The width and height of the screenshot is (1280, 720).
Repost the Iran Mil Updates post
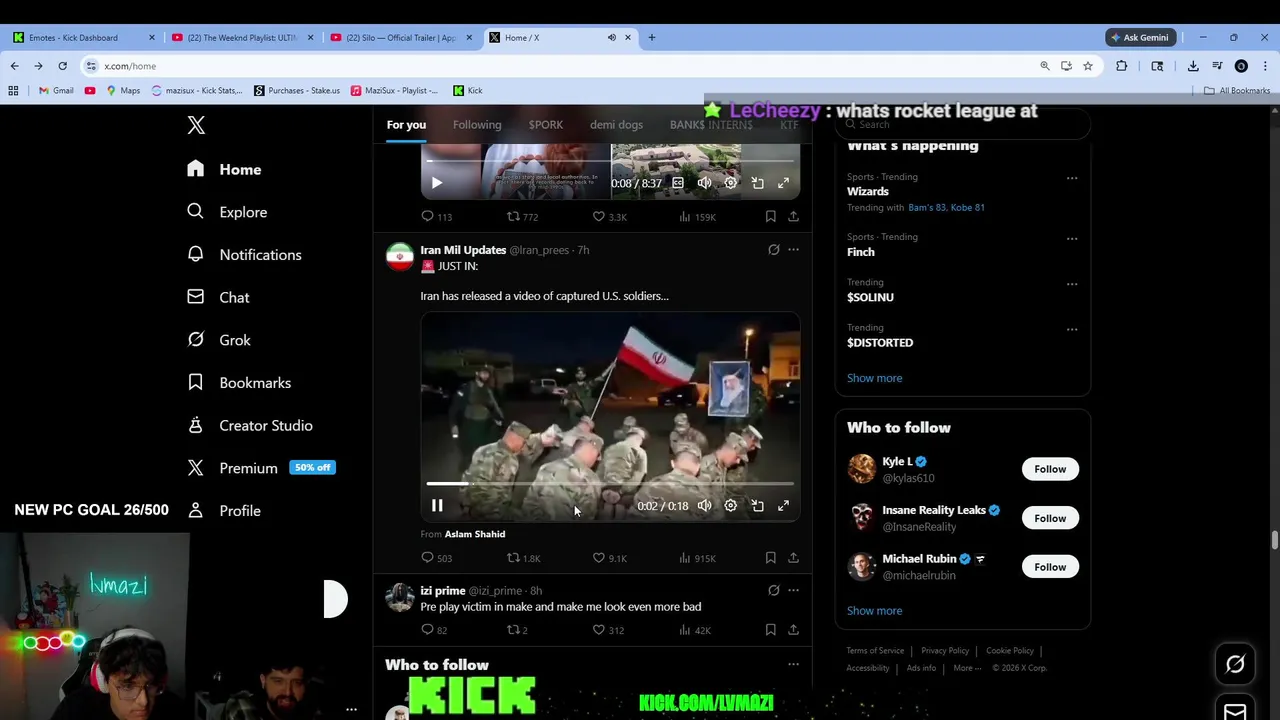click(522, 558)
